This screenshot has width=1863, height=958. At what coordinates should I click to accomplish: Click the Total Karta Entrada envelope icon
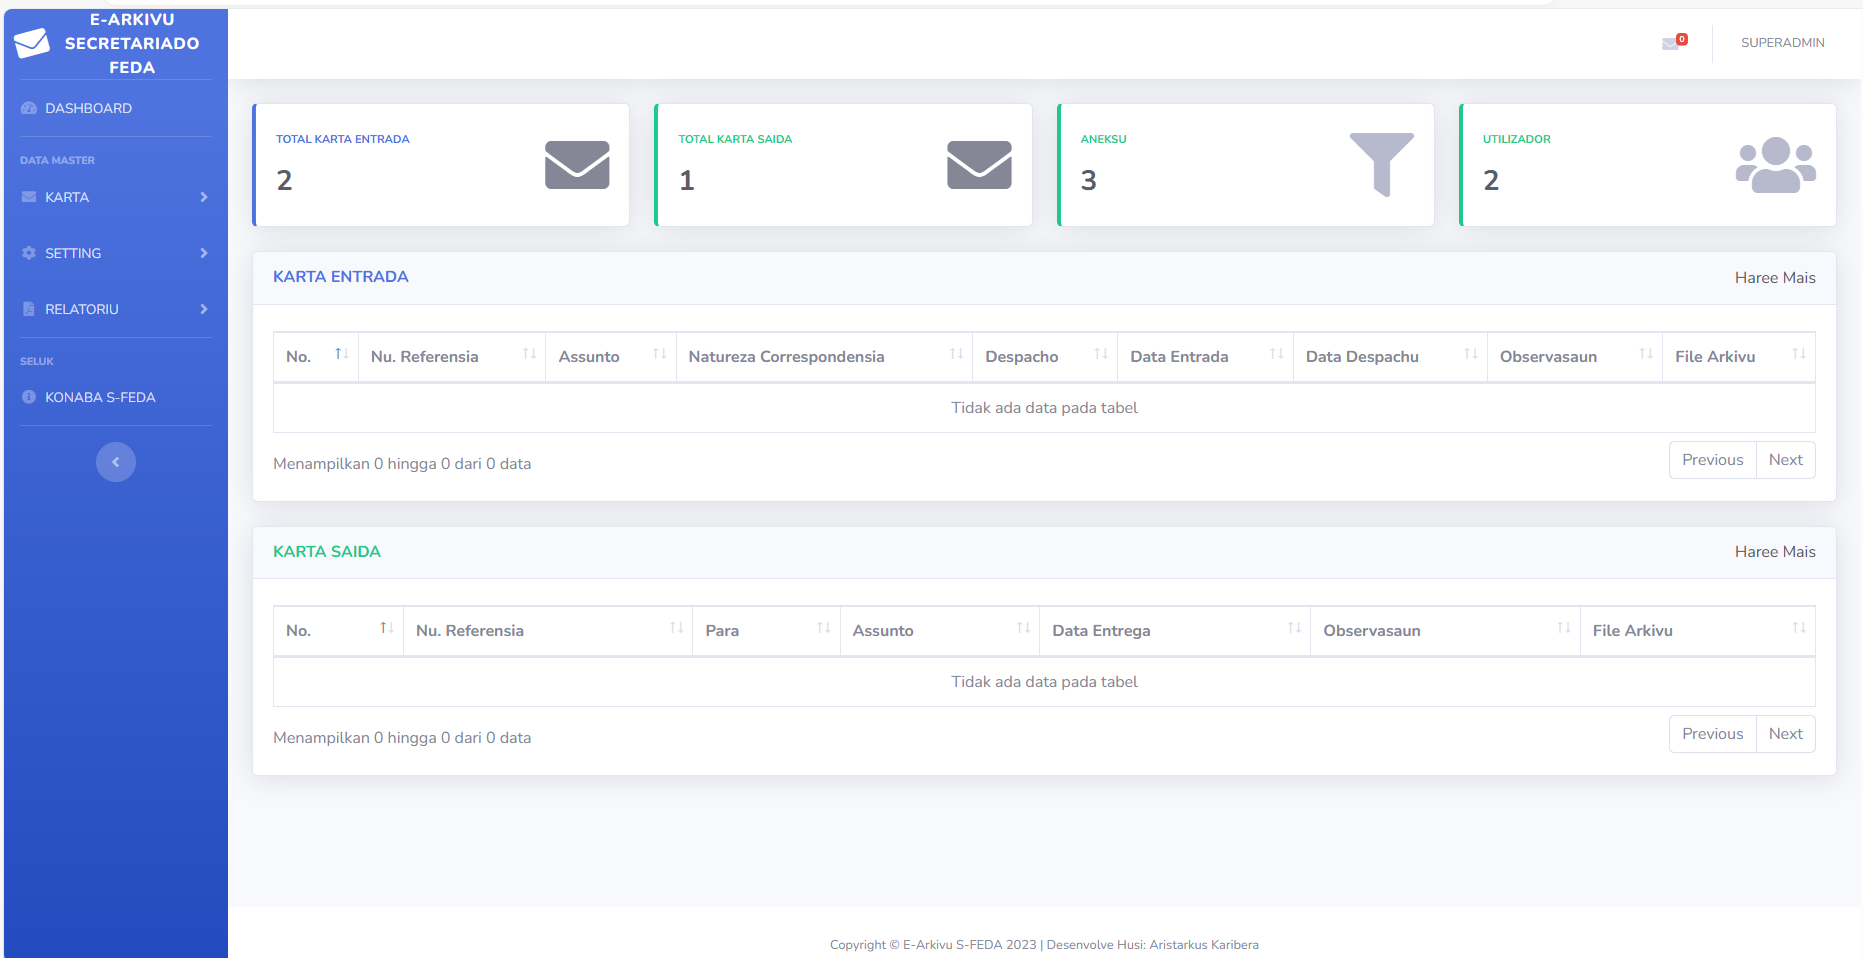[577, 165]
